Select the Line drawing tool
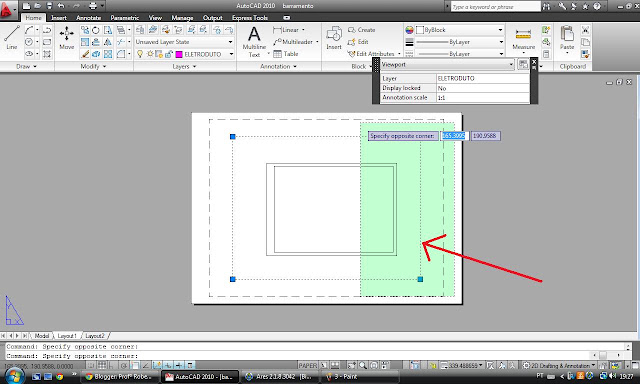640x384 pixels. tap(11, 37)
